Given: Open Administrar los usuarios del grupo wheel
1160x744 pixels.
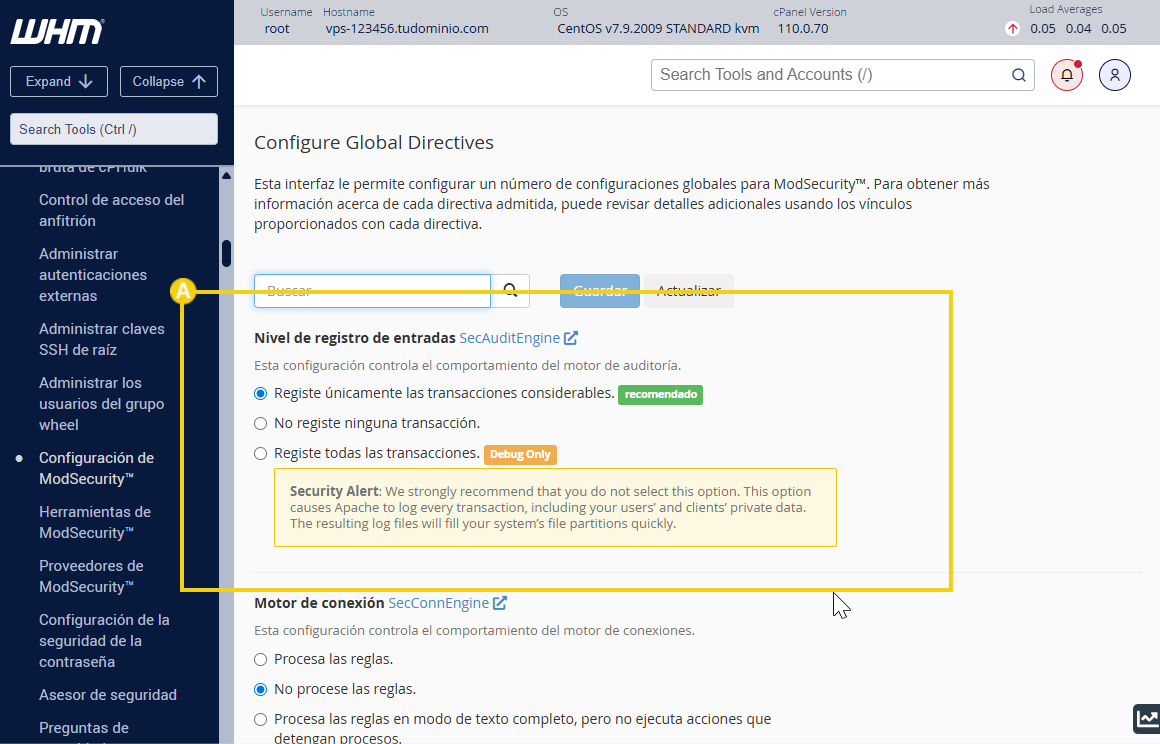Looking at the screenshot, I should click(102, 404).
